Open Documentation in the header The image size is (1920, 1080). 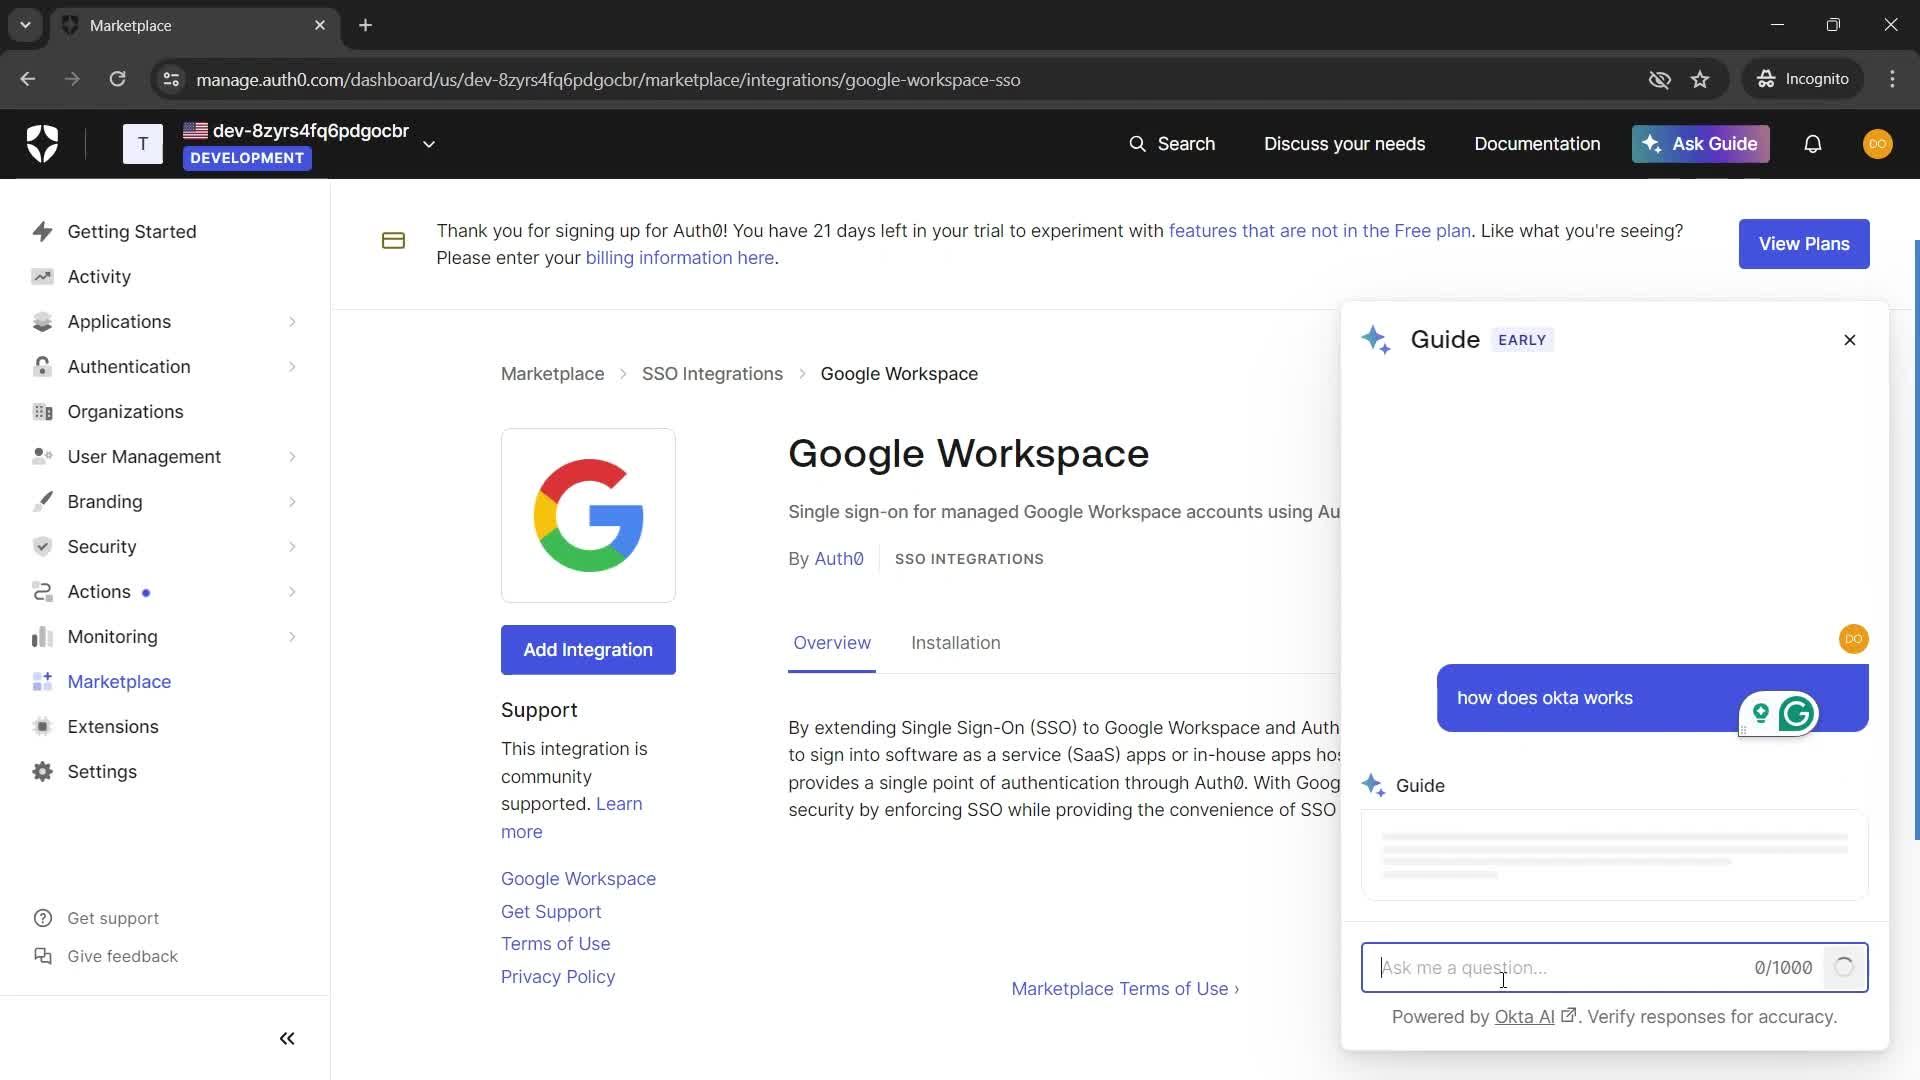1537,144
